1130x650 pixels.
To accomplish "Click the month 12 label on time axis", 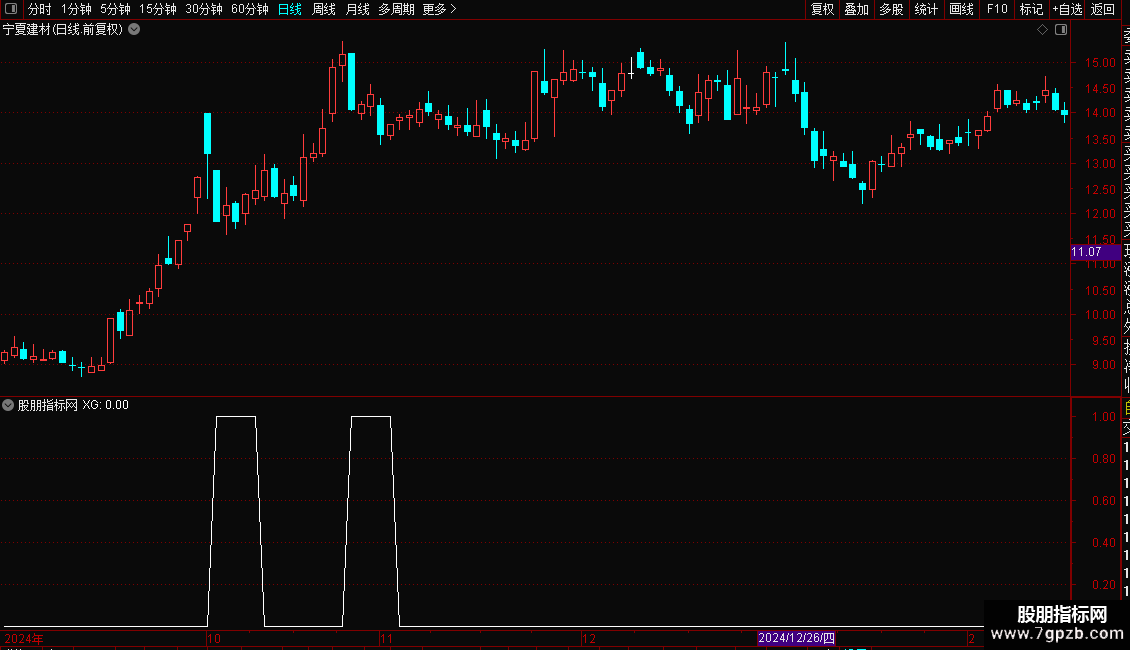I will [589, 638].
